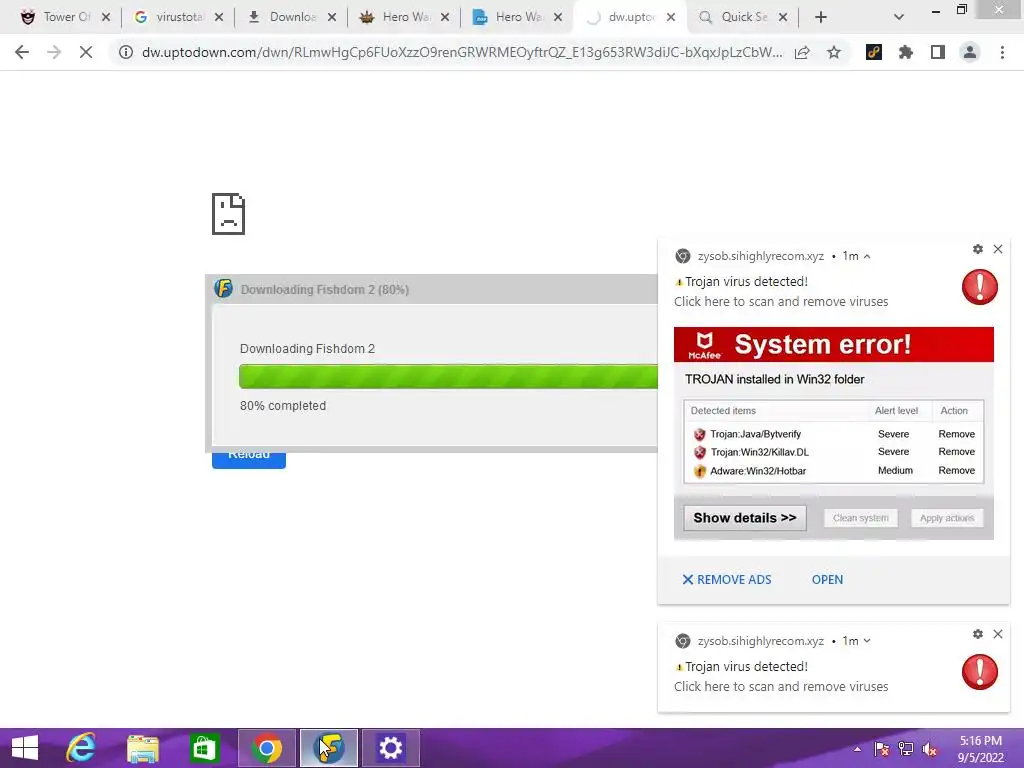Open settings gear of second notification
This screenshot has height=768, width=1024.
pyautogui.click(x=978, y=633)
